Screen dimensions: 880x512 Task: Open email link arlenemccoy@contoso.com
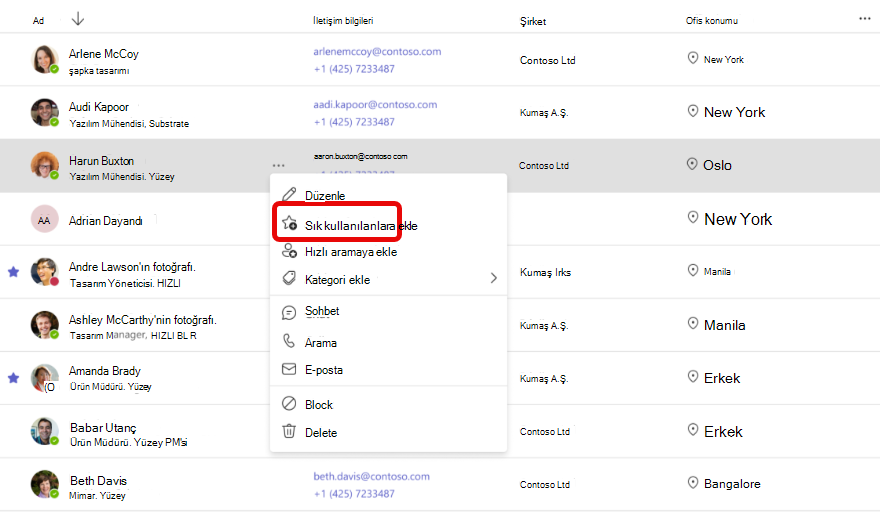tap(377, 52)
